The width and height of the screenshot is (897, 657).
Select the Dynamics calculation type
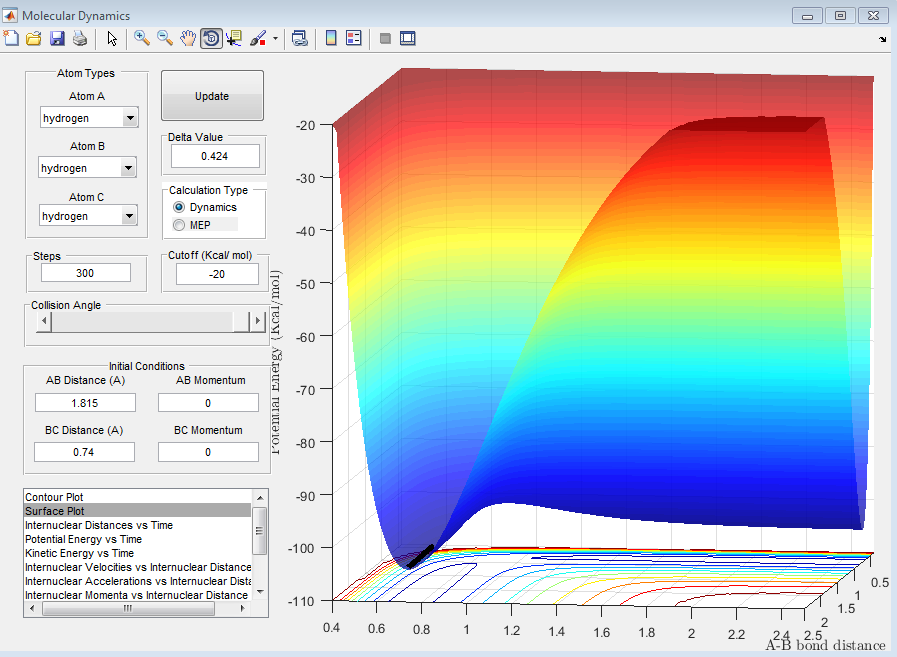180,207
